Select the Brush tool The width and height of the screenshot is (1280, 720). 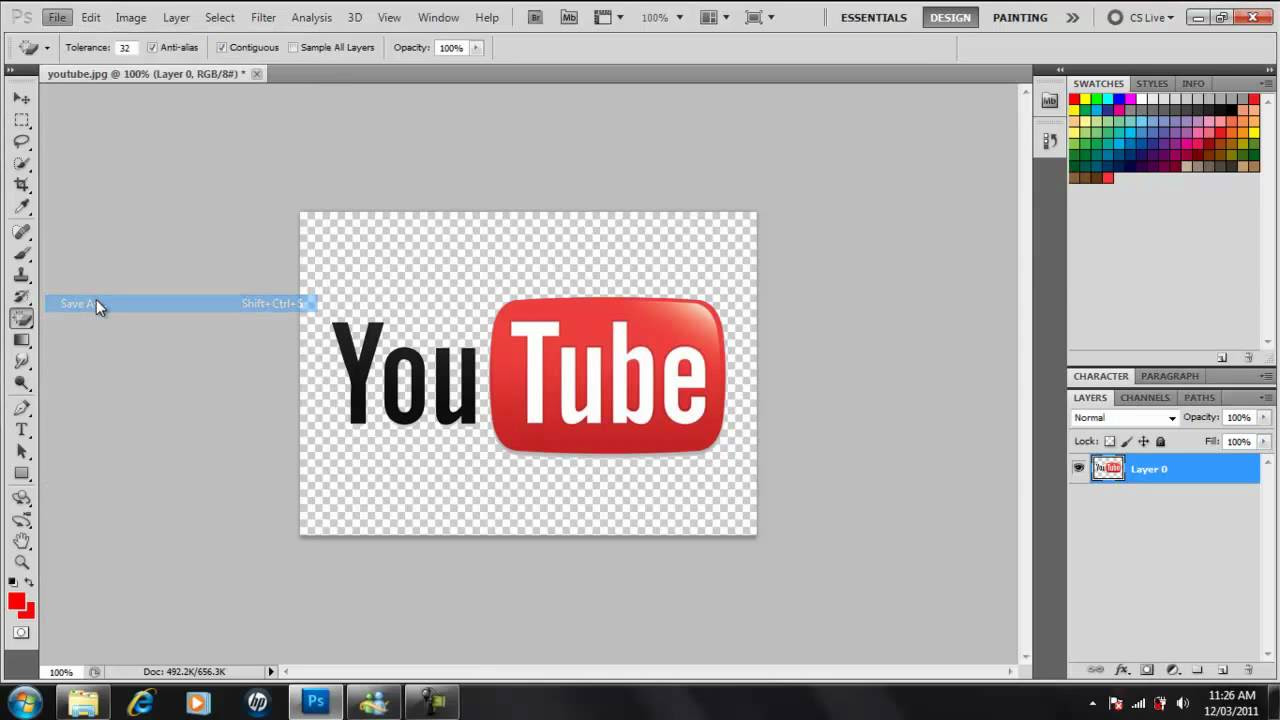pyautogui.click(x=22, y=252)
